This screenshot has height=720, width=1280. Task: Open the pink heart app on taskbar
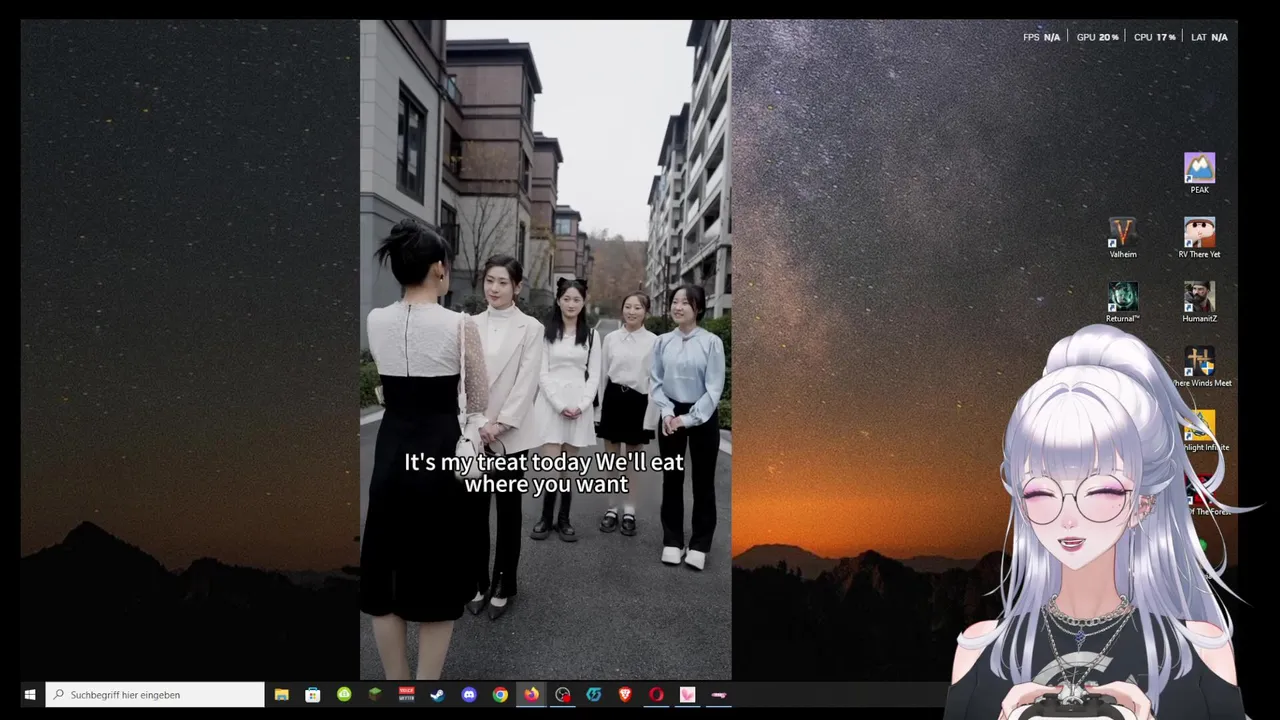(x=687, y=694)
